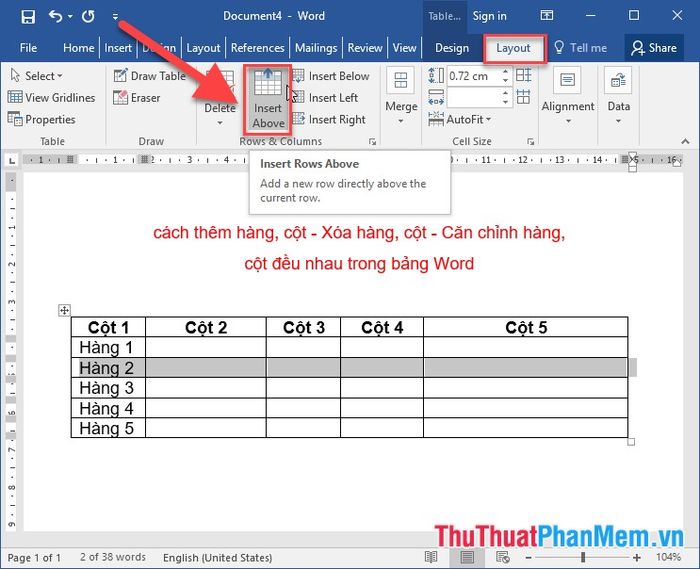This screenshot has width=700, height=569.
Task: Click the Redo/Repeat icon
Action: (x=88, y=17)
